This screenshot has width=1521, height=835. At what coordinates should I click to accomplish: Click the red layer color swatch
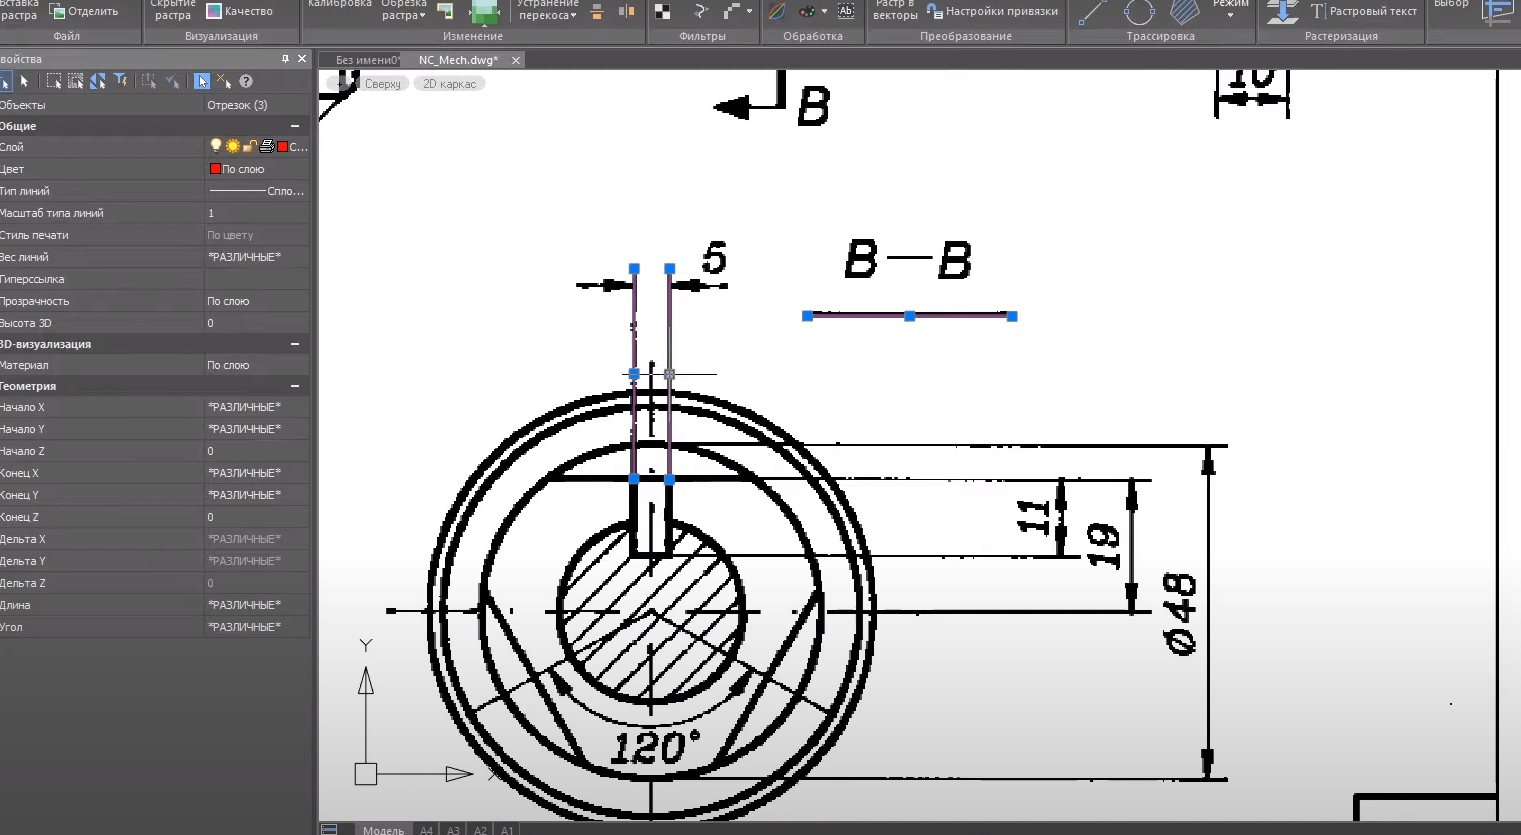[282, 146]
